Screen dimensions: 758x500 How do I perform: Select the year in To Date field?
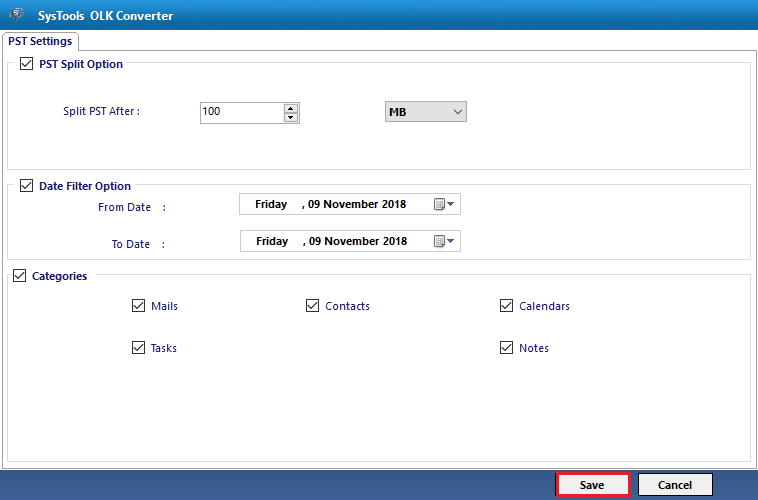(392, 241)
